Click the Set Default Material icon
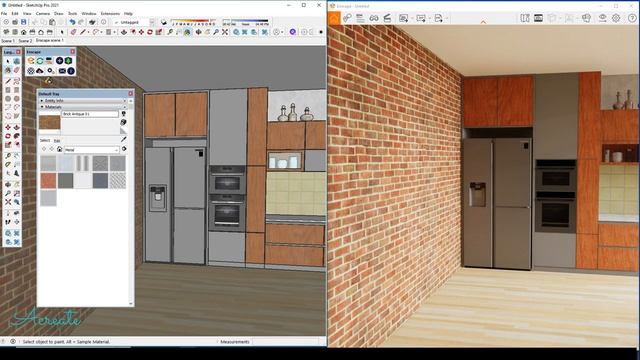This screenshot has width=640, height=360. 124,131
